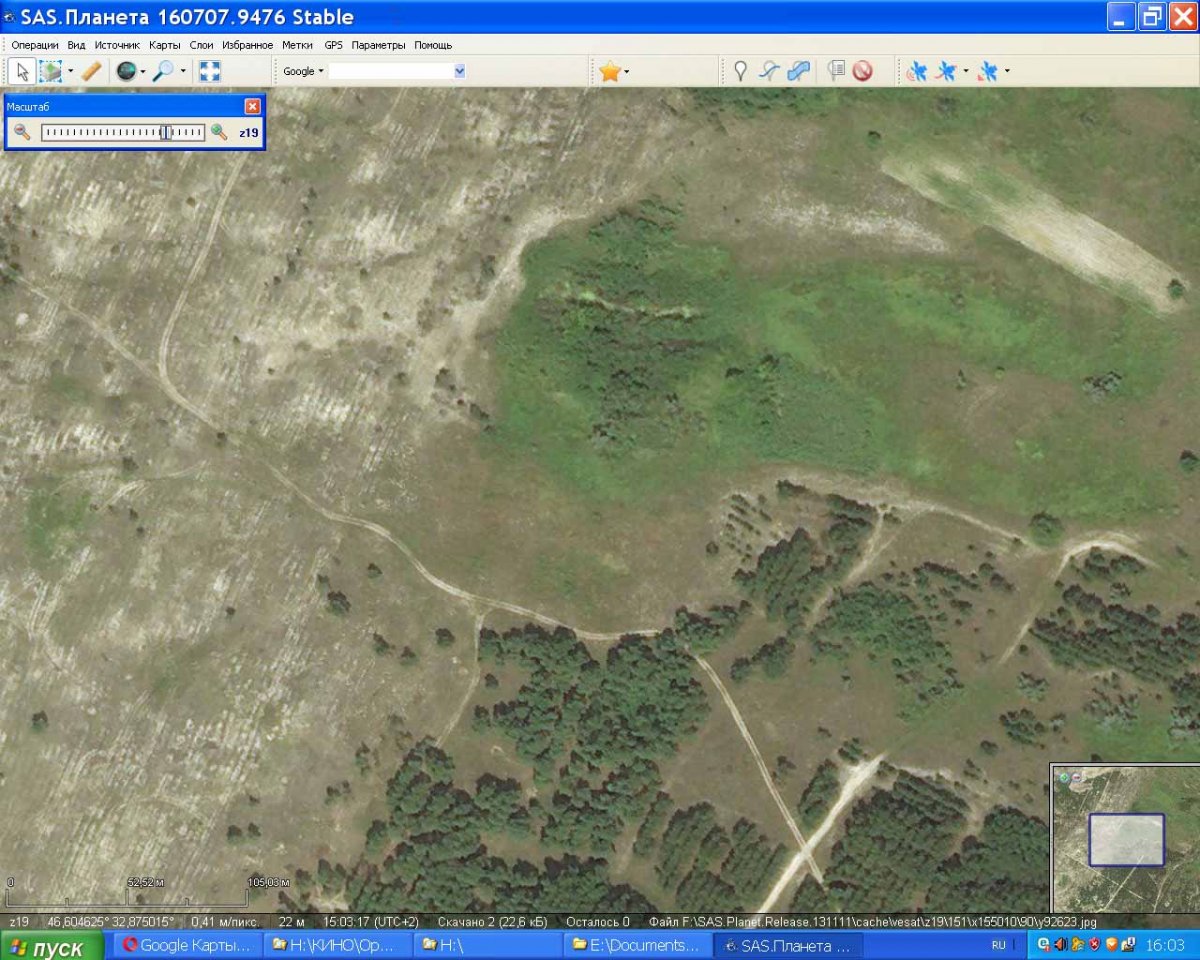1200x960 pixels.
Task: Select the add polygon tool
Action: coord(799,71)
